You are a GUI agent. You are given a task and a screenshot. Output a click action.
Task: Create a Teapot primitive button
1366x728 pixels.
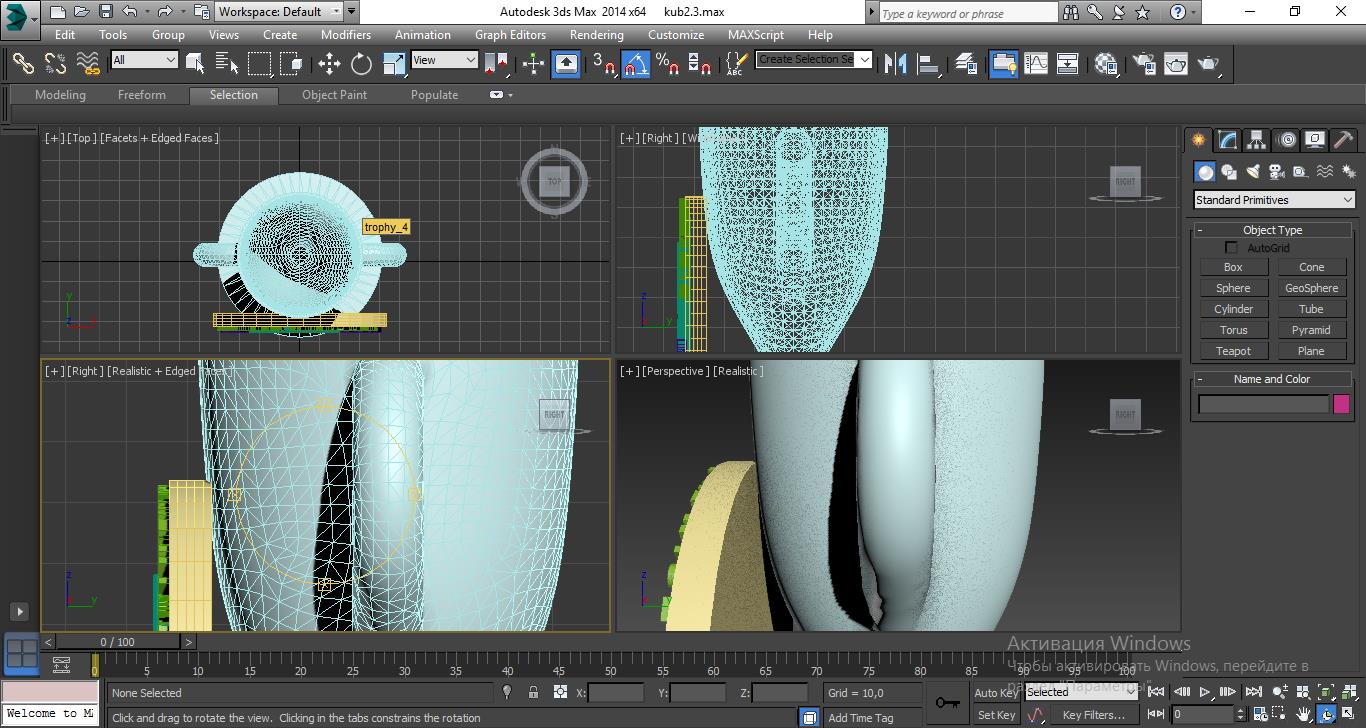[x=1233, y=351]
